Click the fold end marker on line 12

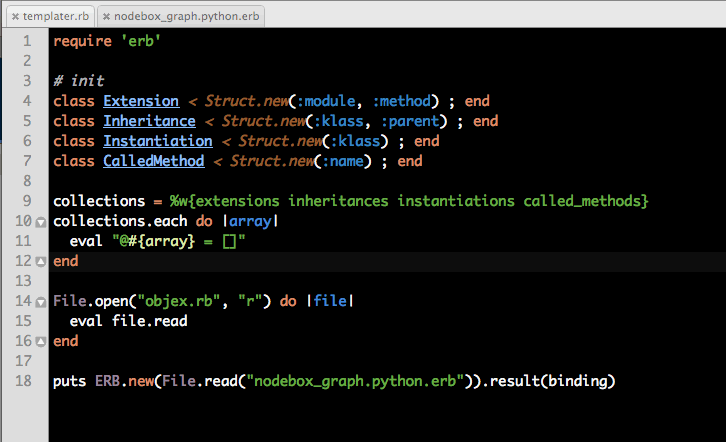(x=41, y=262)
